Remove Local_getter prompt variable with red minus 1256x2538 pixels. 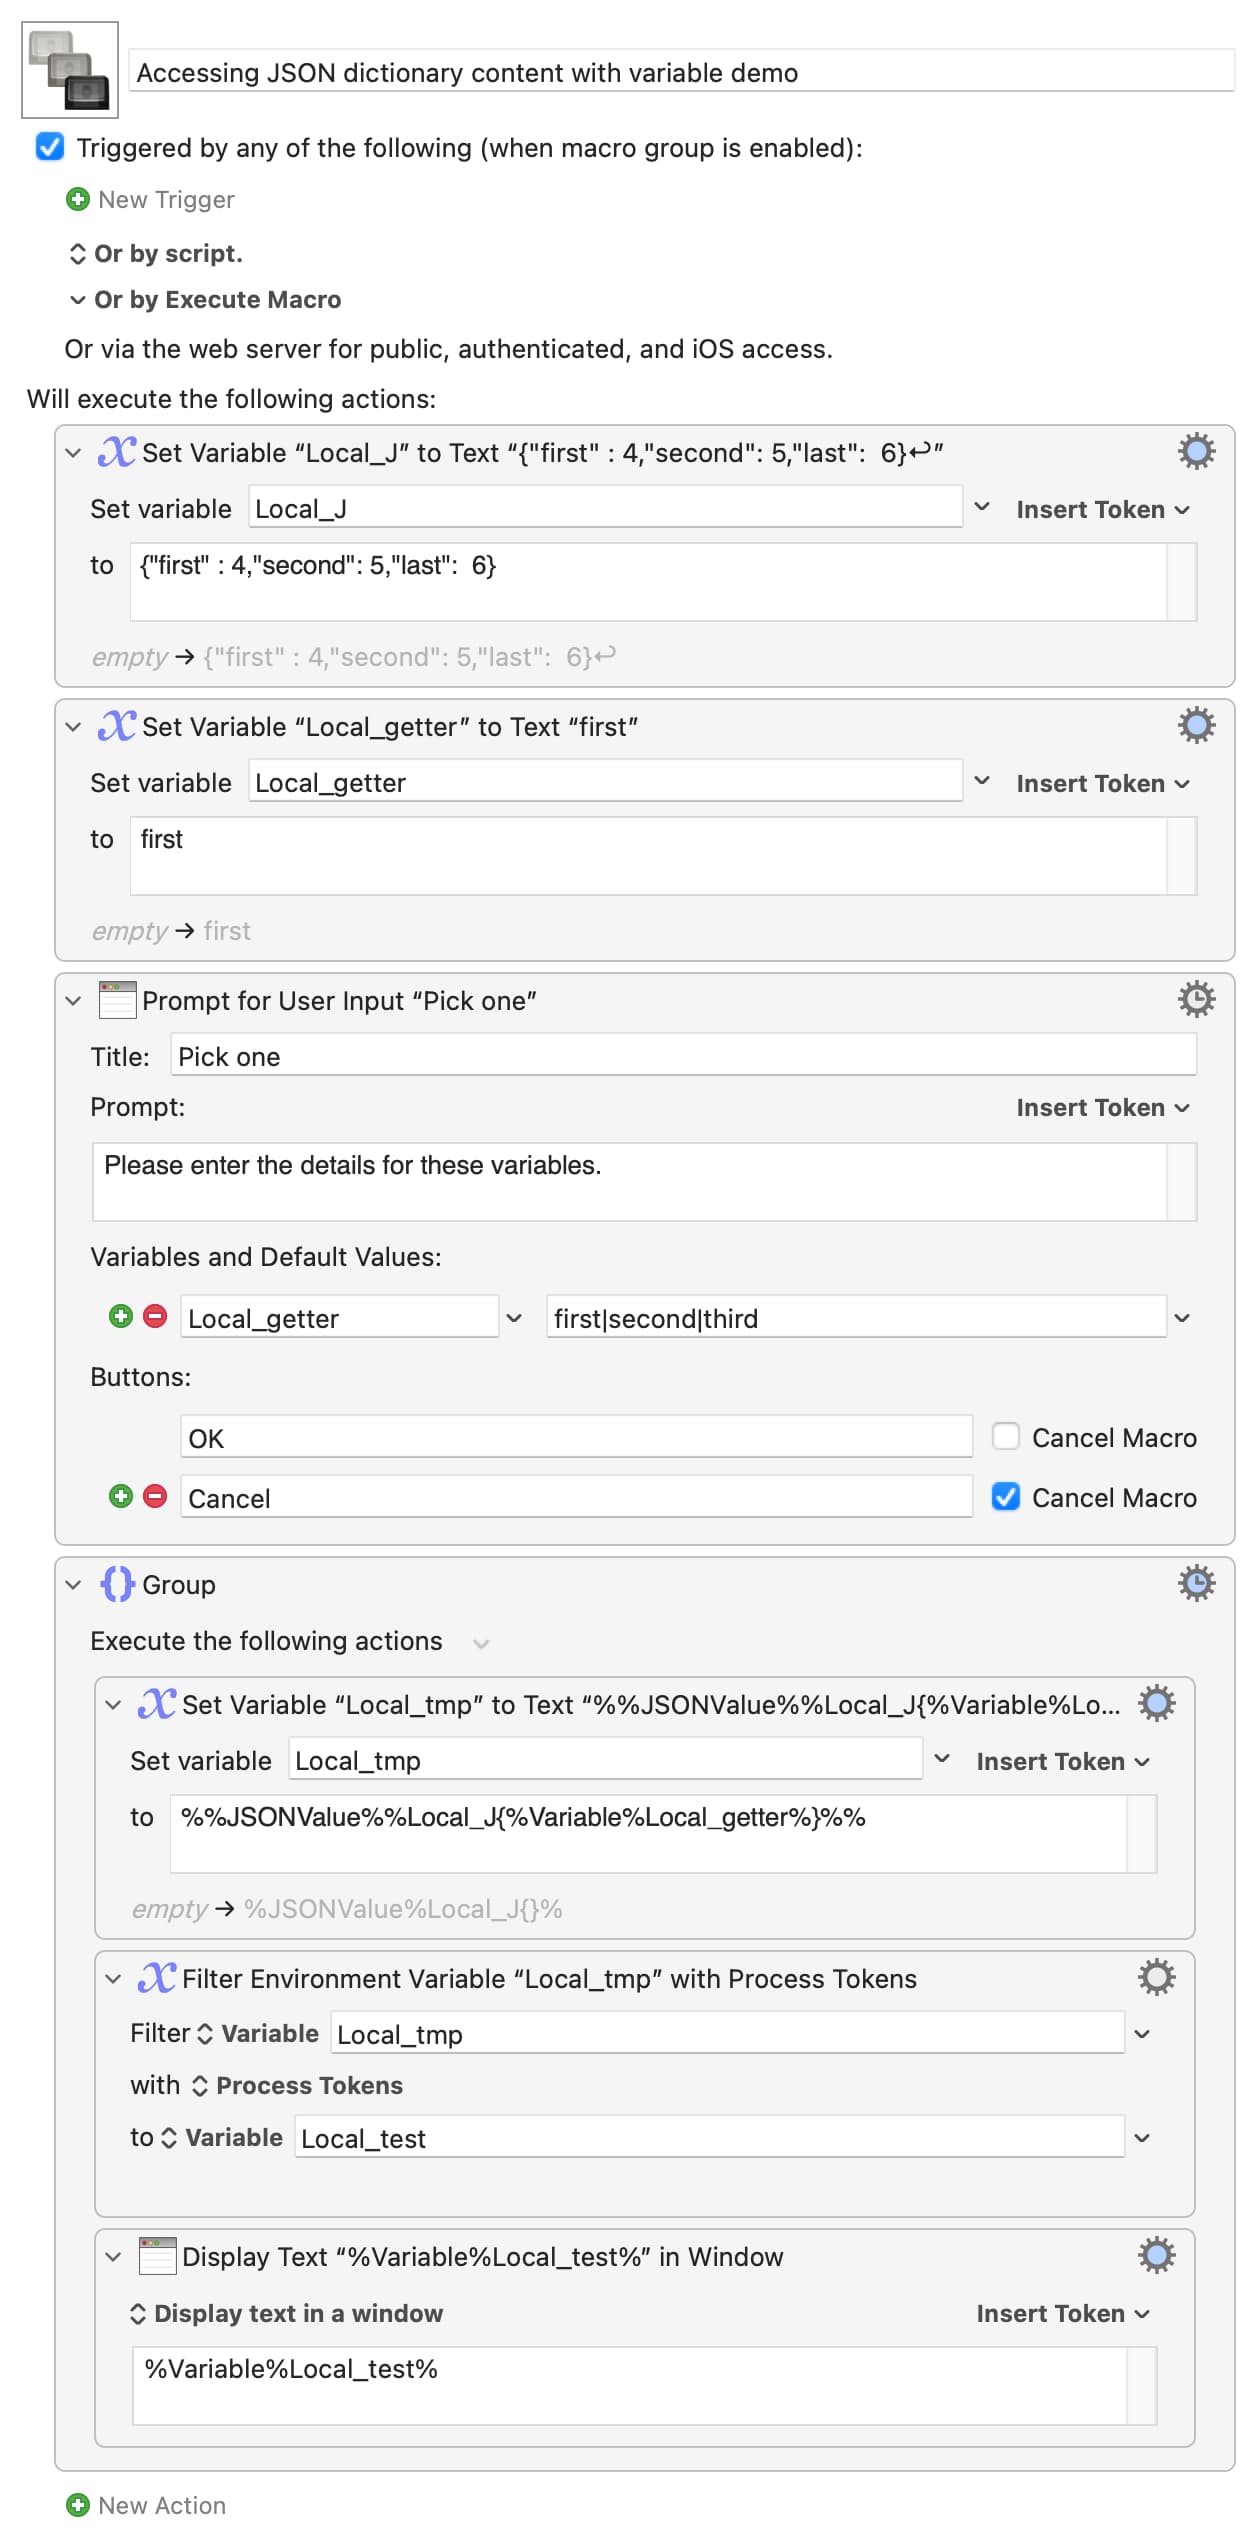pos(155,1316)
